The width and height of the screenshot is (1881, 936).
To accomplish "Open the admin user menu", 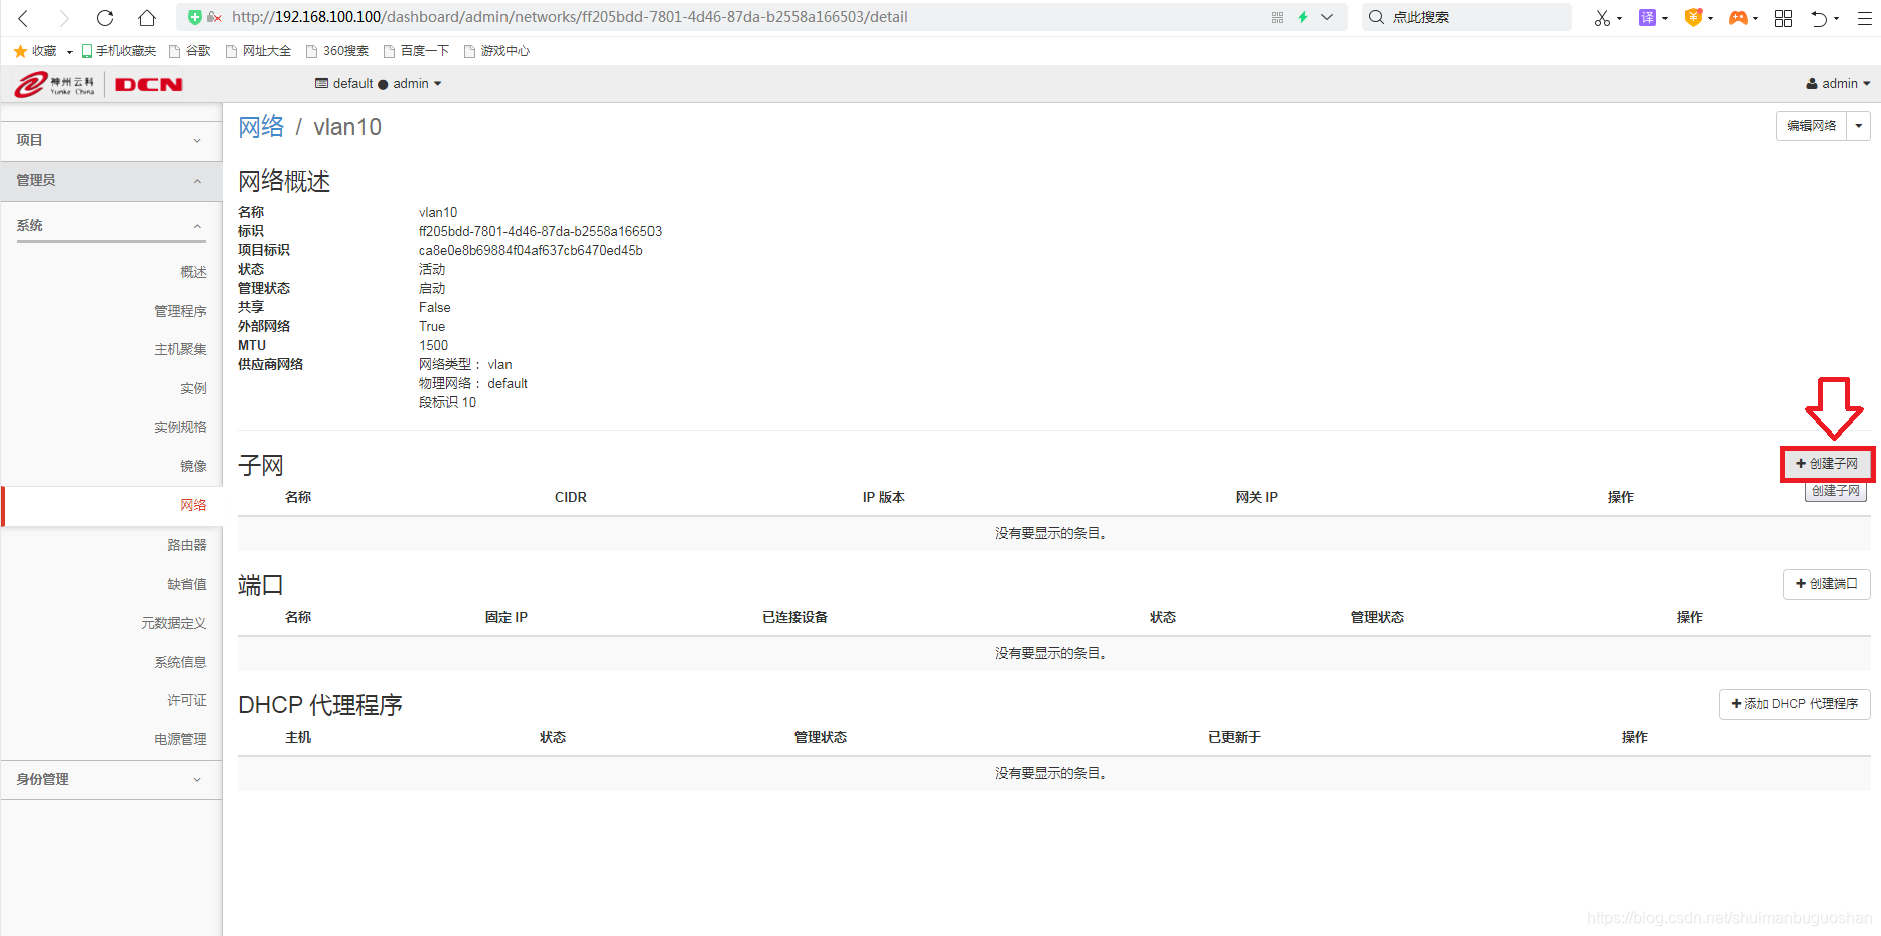I will pyautogui.click(x=1838, y=84).
